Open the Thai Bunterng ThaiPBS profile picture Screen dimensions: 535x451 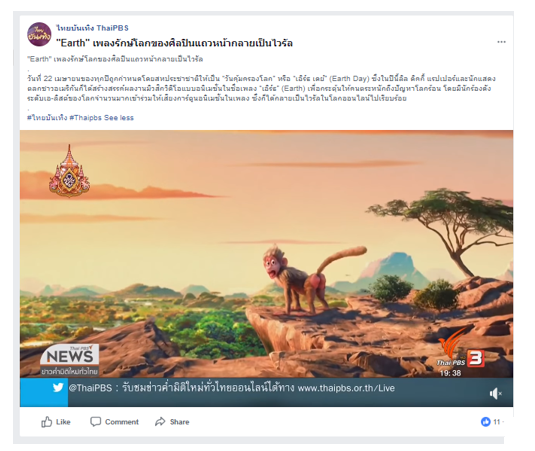click(x=39, y=34)
